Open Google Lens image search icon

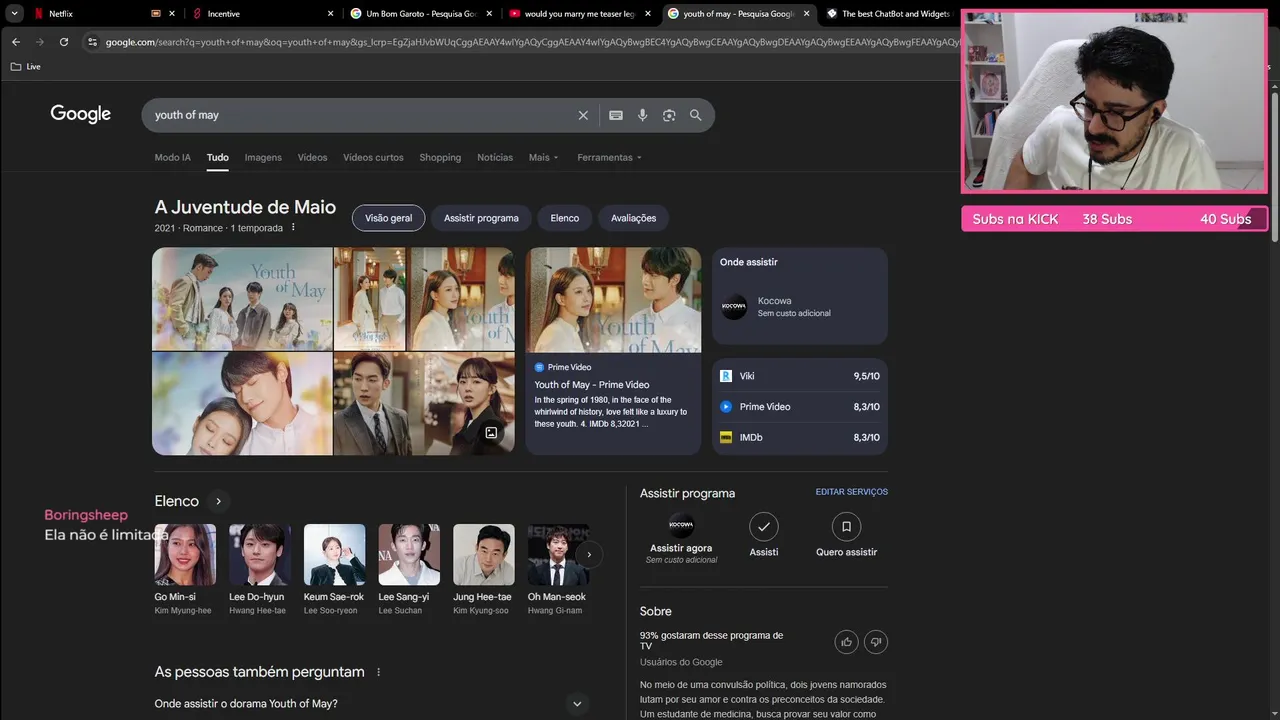(669, 115)
